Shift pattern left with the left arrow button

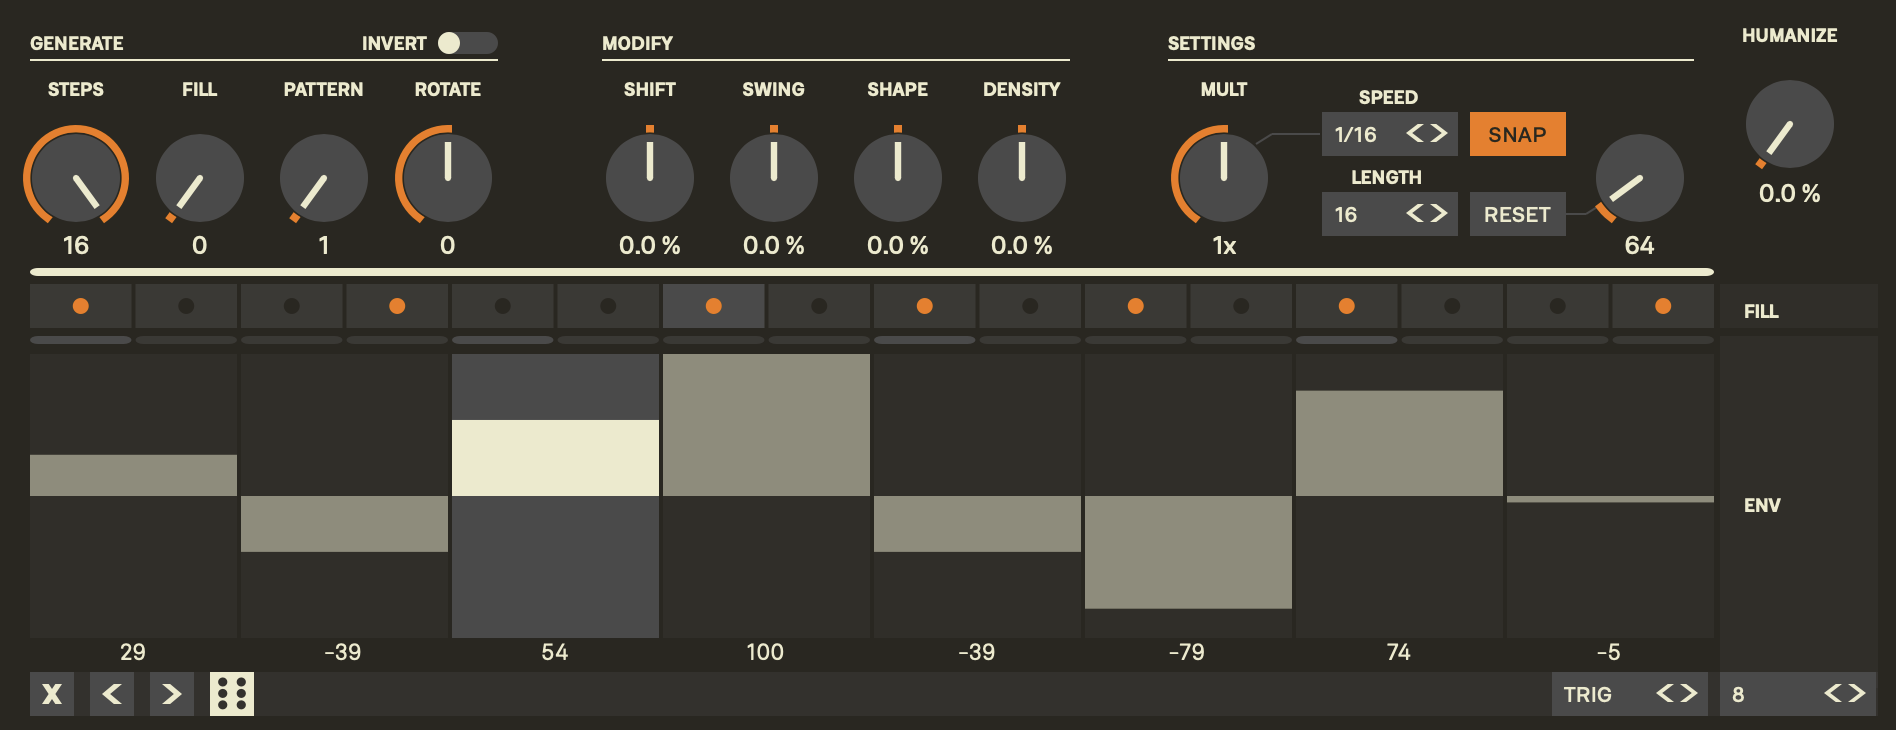112,694
